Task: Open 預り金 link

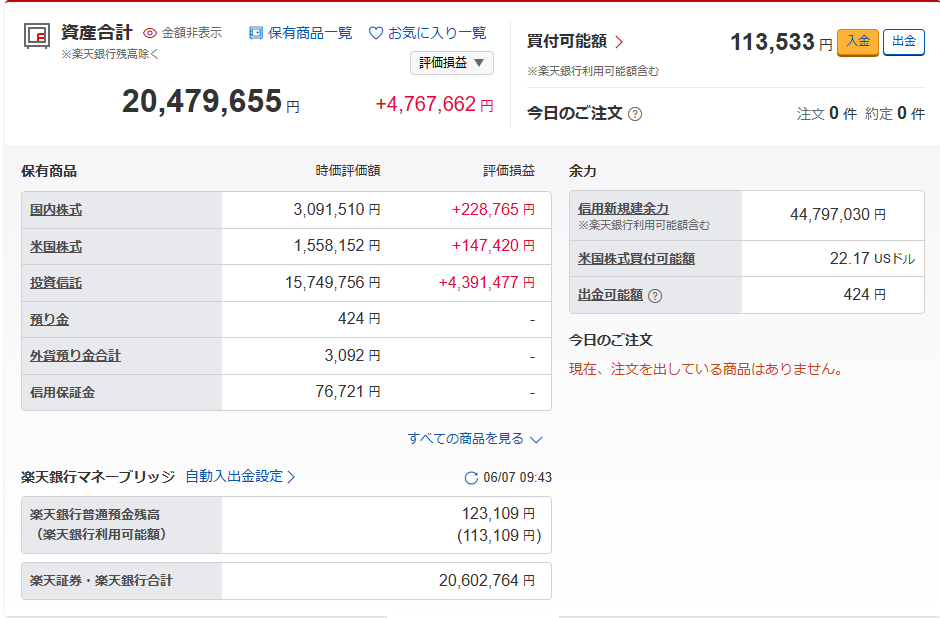Action: click(49, 319)
